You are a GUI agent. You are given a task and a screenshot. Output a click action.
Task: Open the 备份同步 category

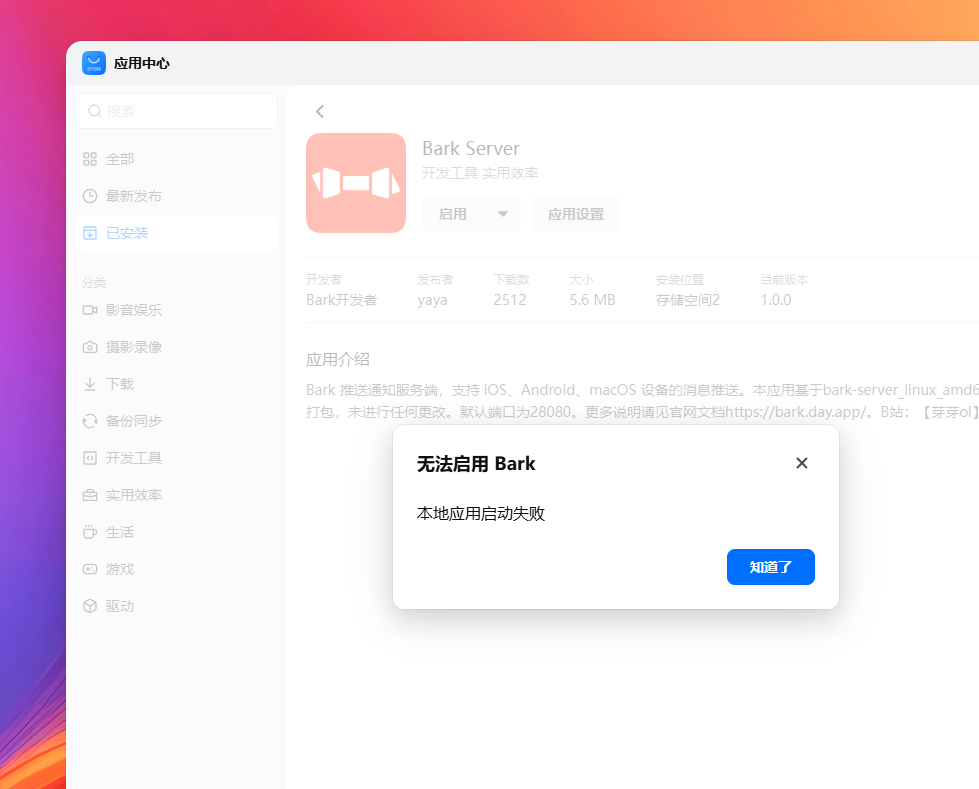(175, 421)
